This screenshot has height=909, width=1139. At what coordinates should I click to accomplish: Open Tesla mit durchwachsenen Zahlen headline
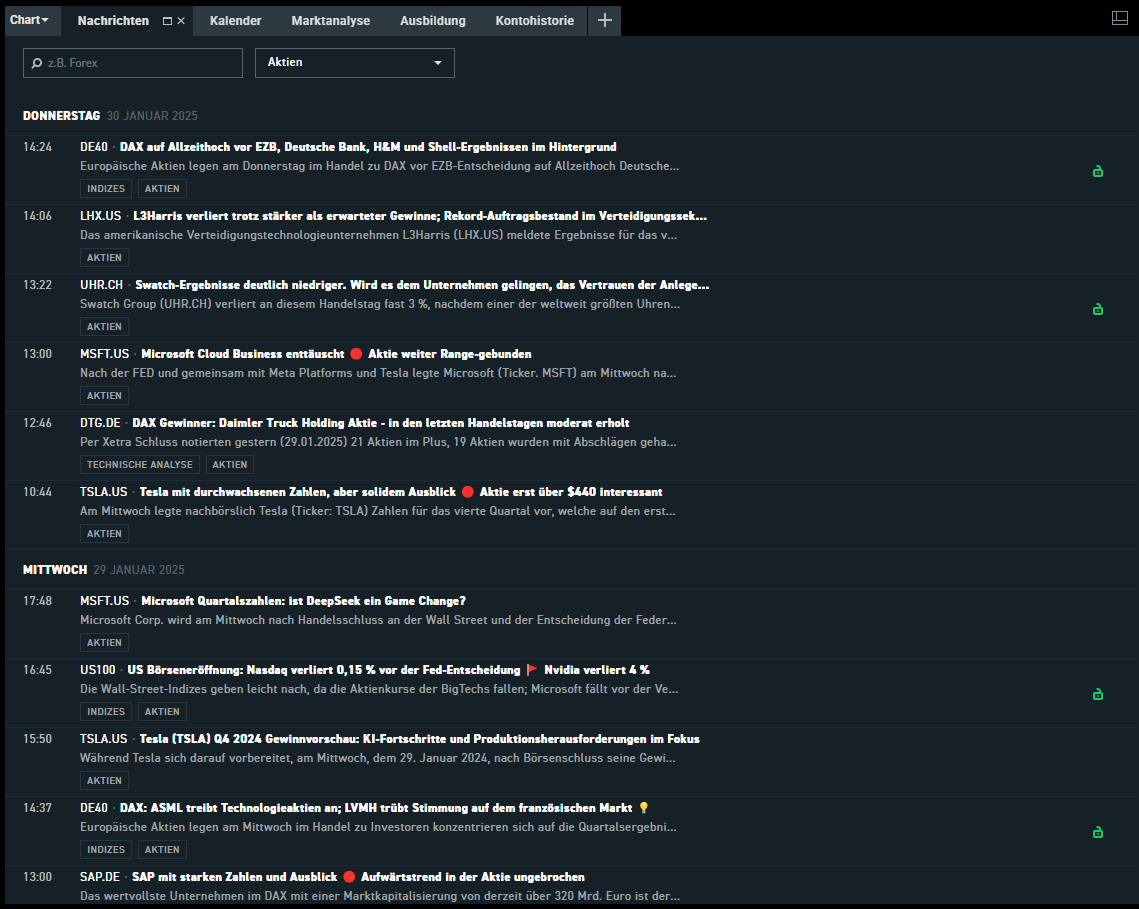tap(401, 492)
